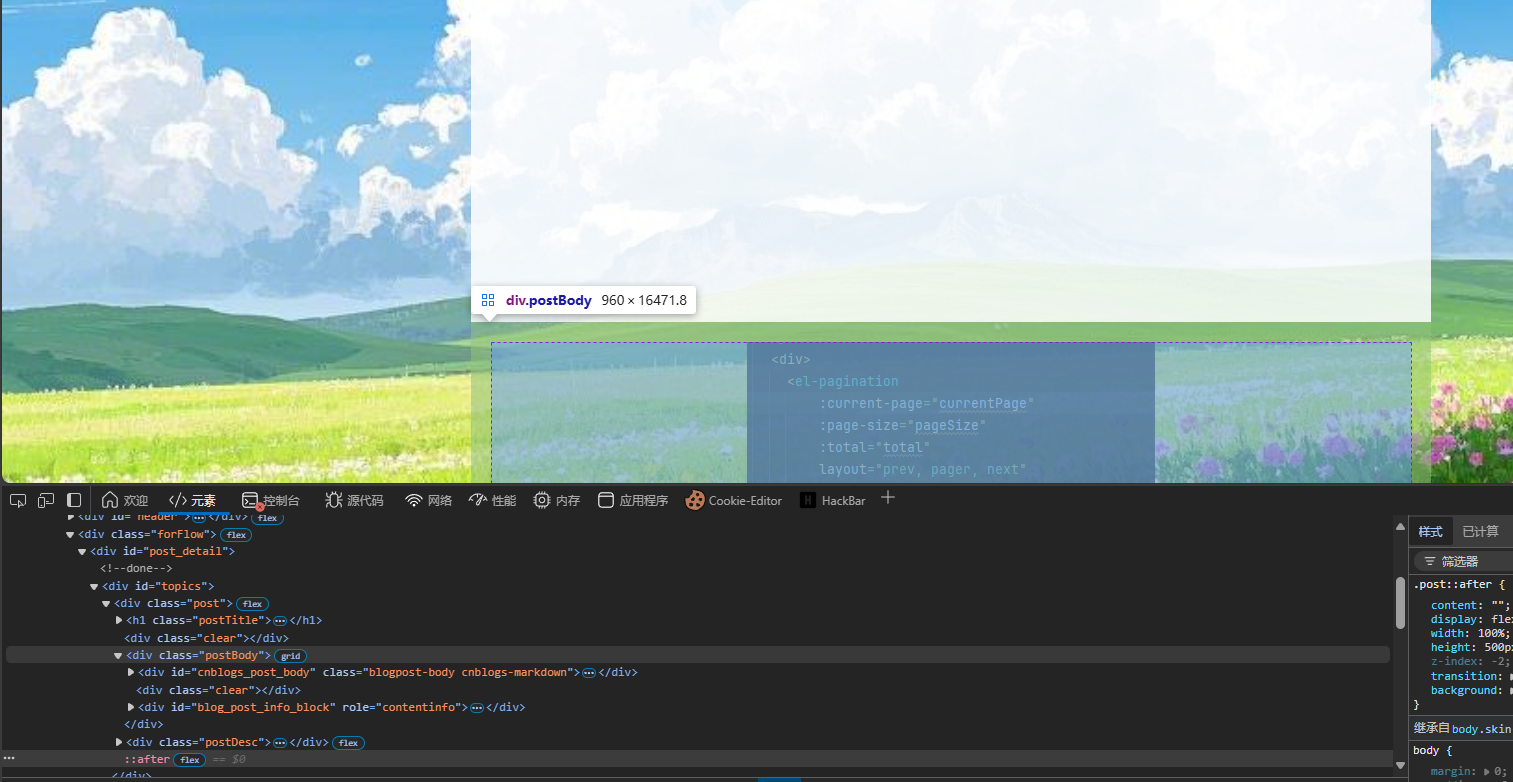Select the ::after pseudo-element row

pyautogui.click(x=697, y=759)
